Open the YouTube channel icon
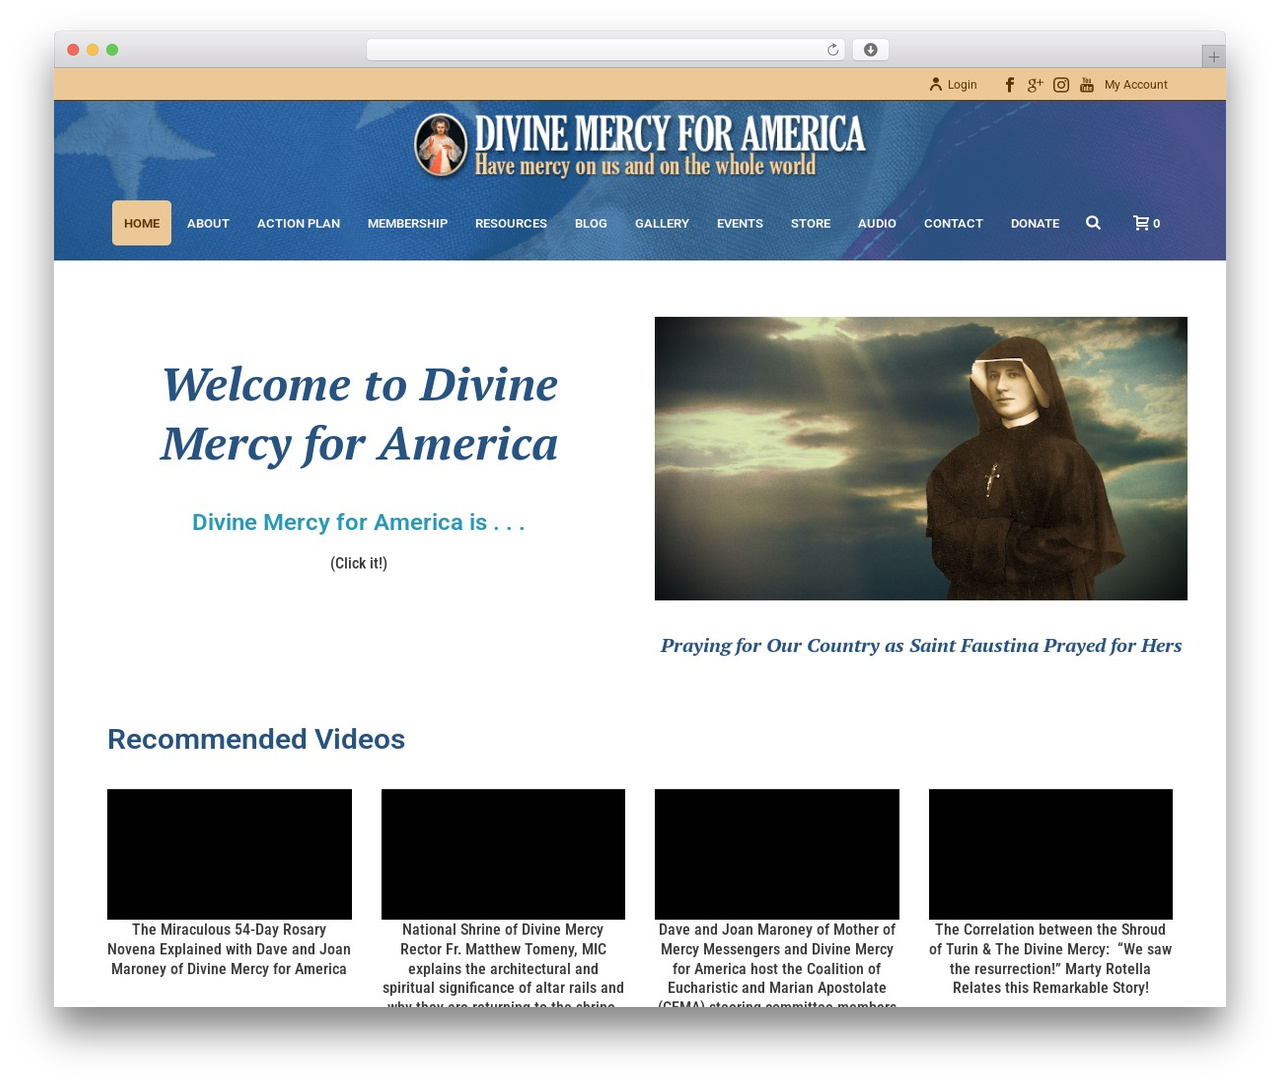The height and width of the screenshot is (1084, 1280). 1087,85
